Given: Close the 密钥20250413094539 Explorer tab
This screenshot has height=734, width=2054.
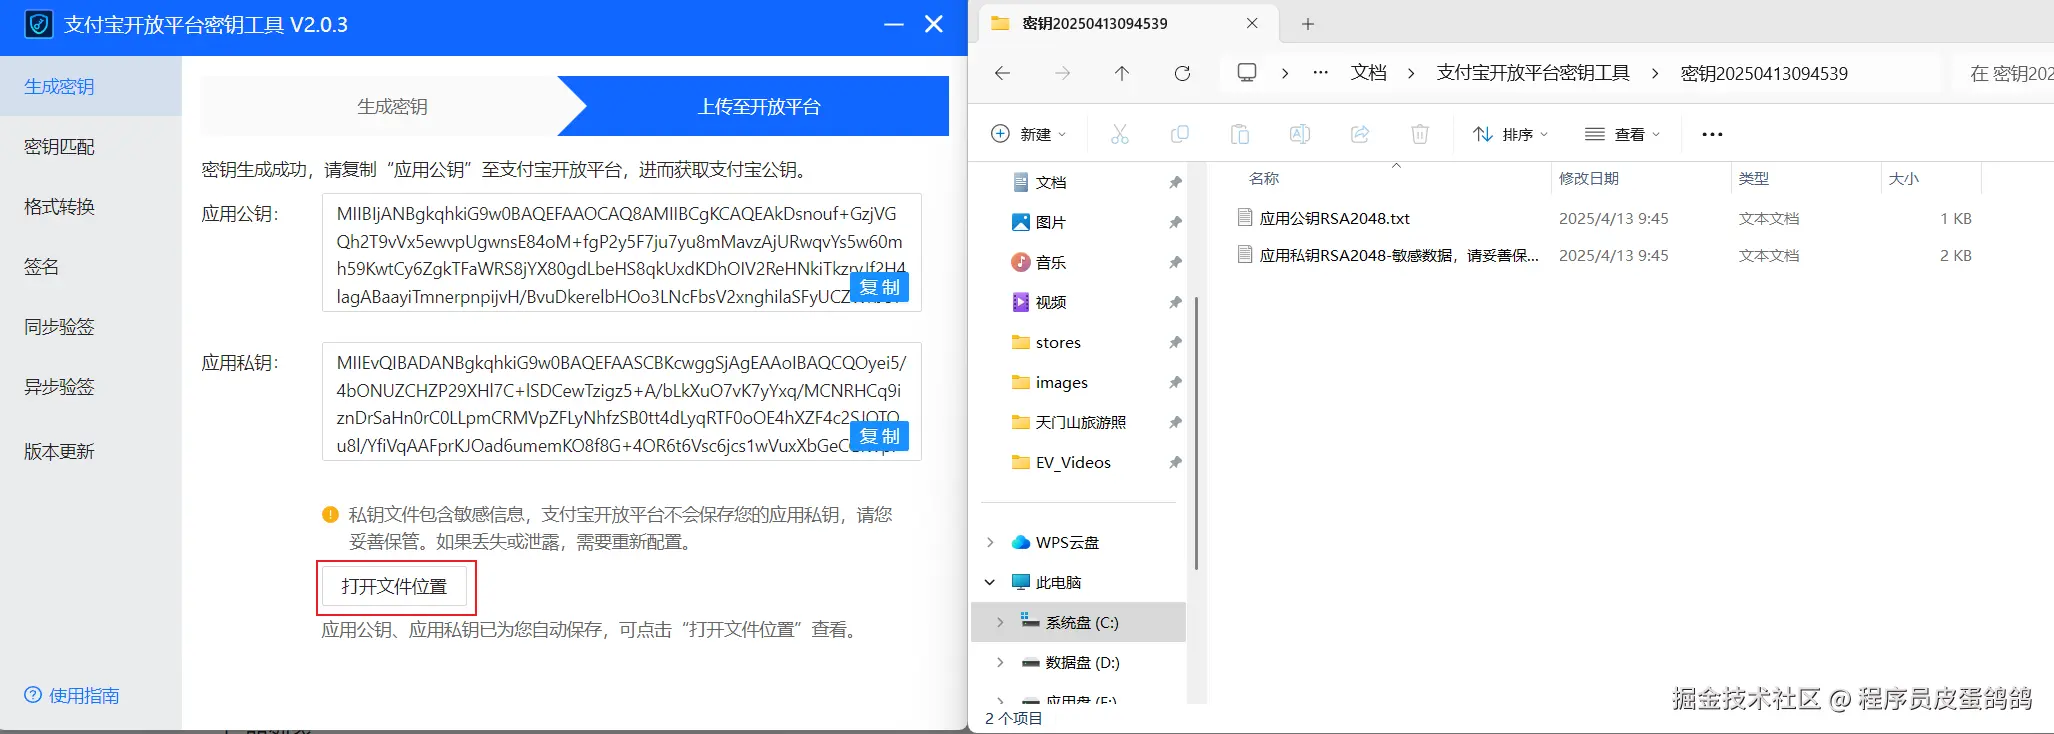Looking at the screenshot, I should pyautogui.click(x=1252, y=23).
